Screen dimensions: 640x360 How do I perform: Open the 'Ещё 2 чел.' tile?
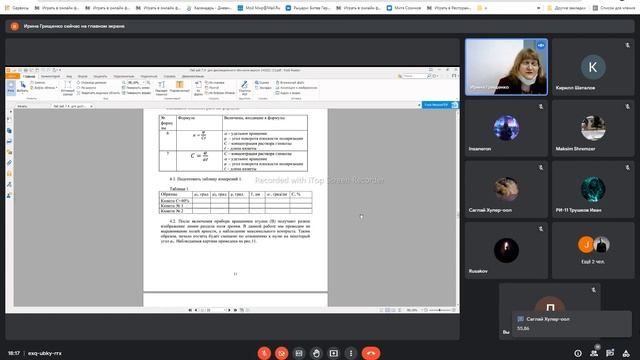[593, 250]
